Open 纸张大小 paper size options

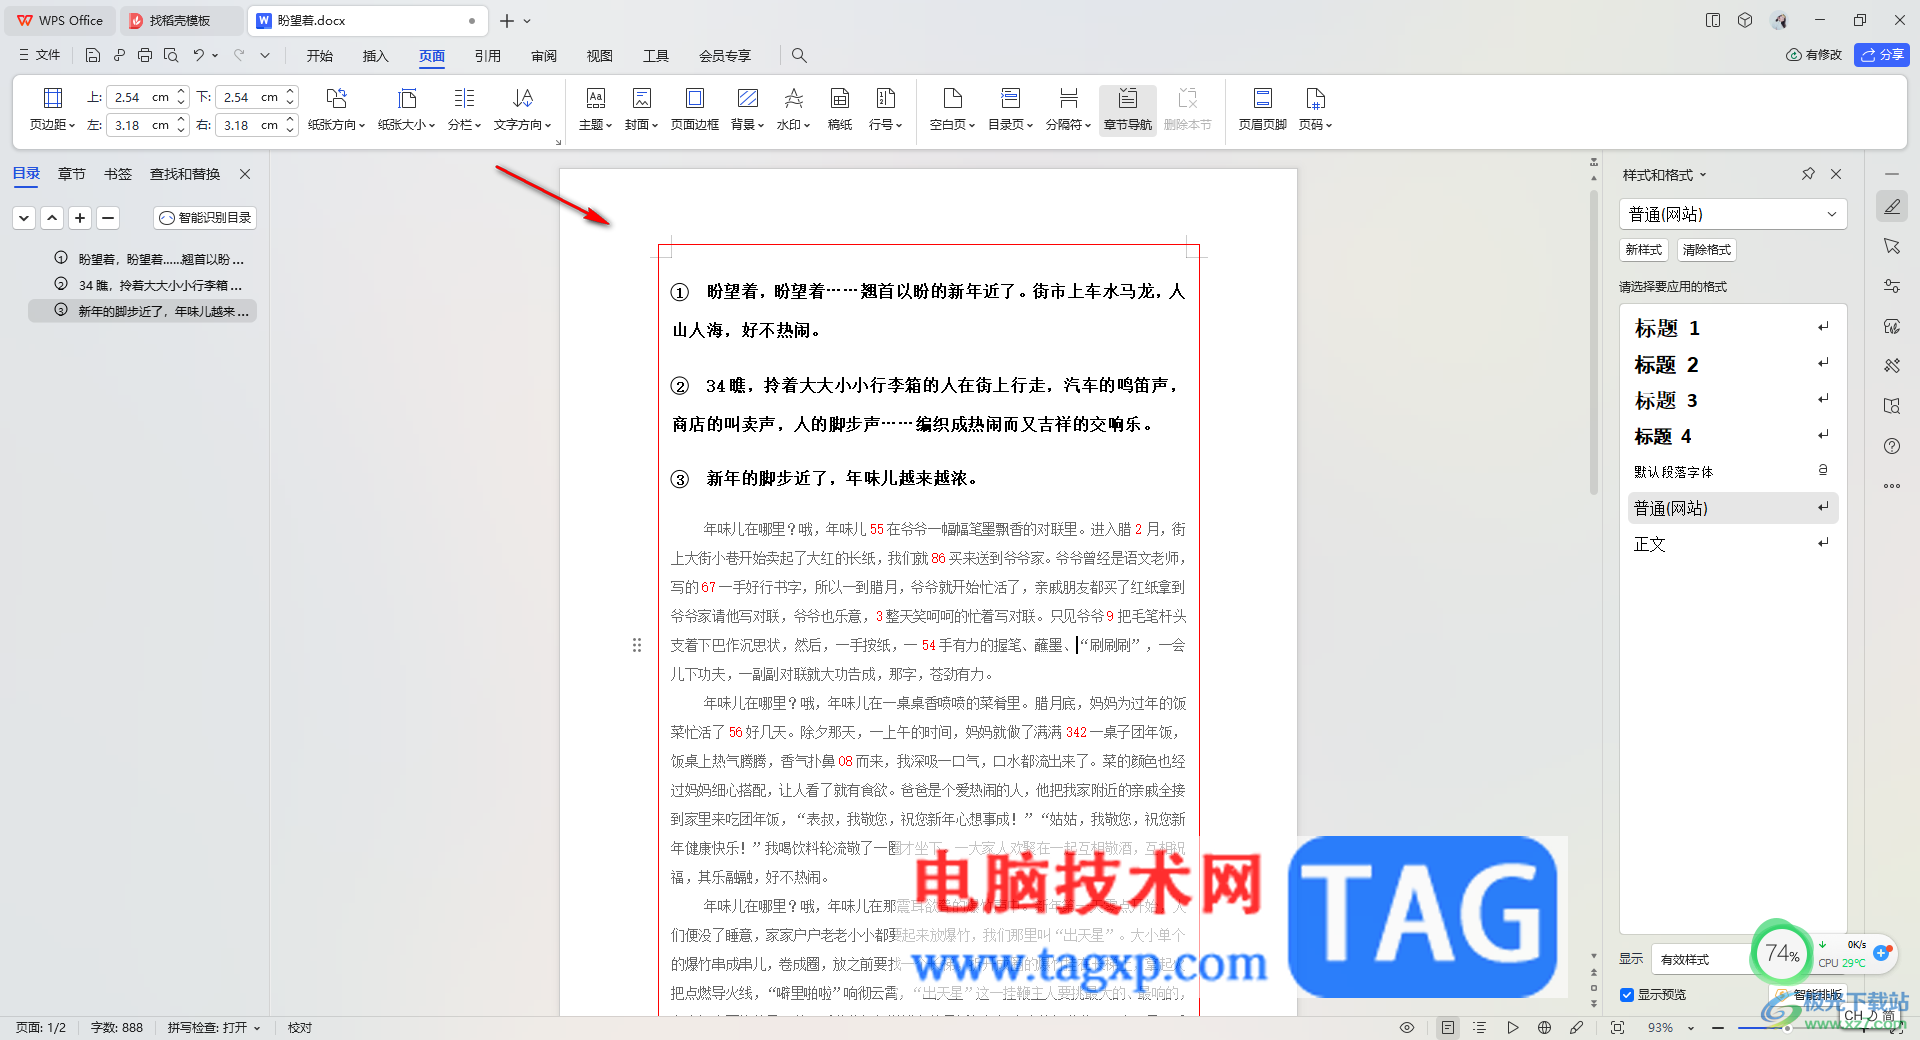click(x=406, y=108)
